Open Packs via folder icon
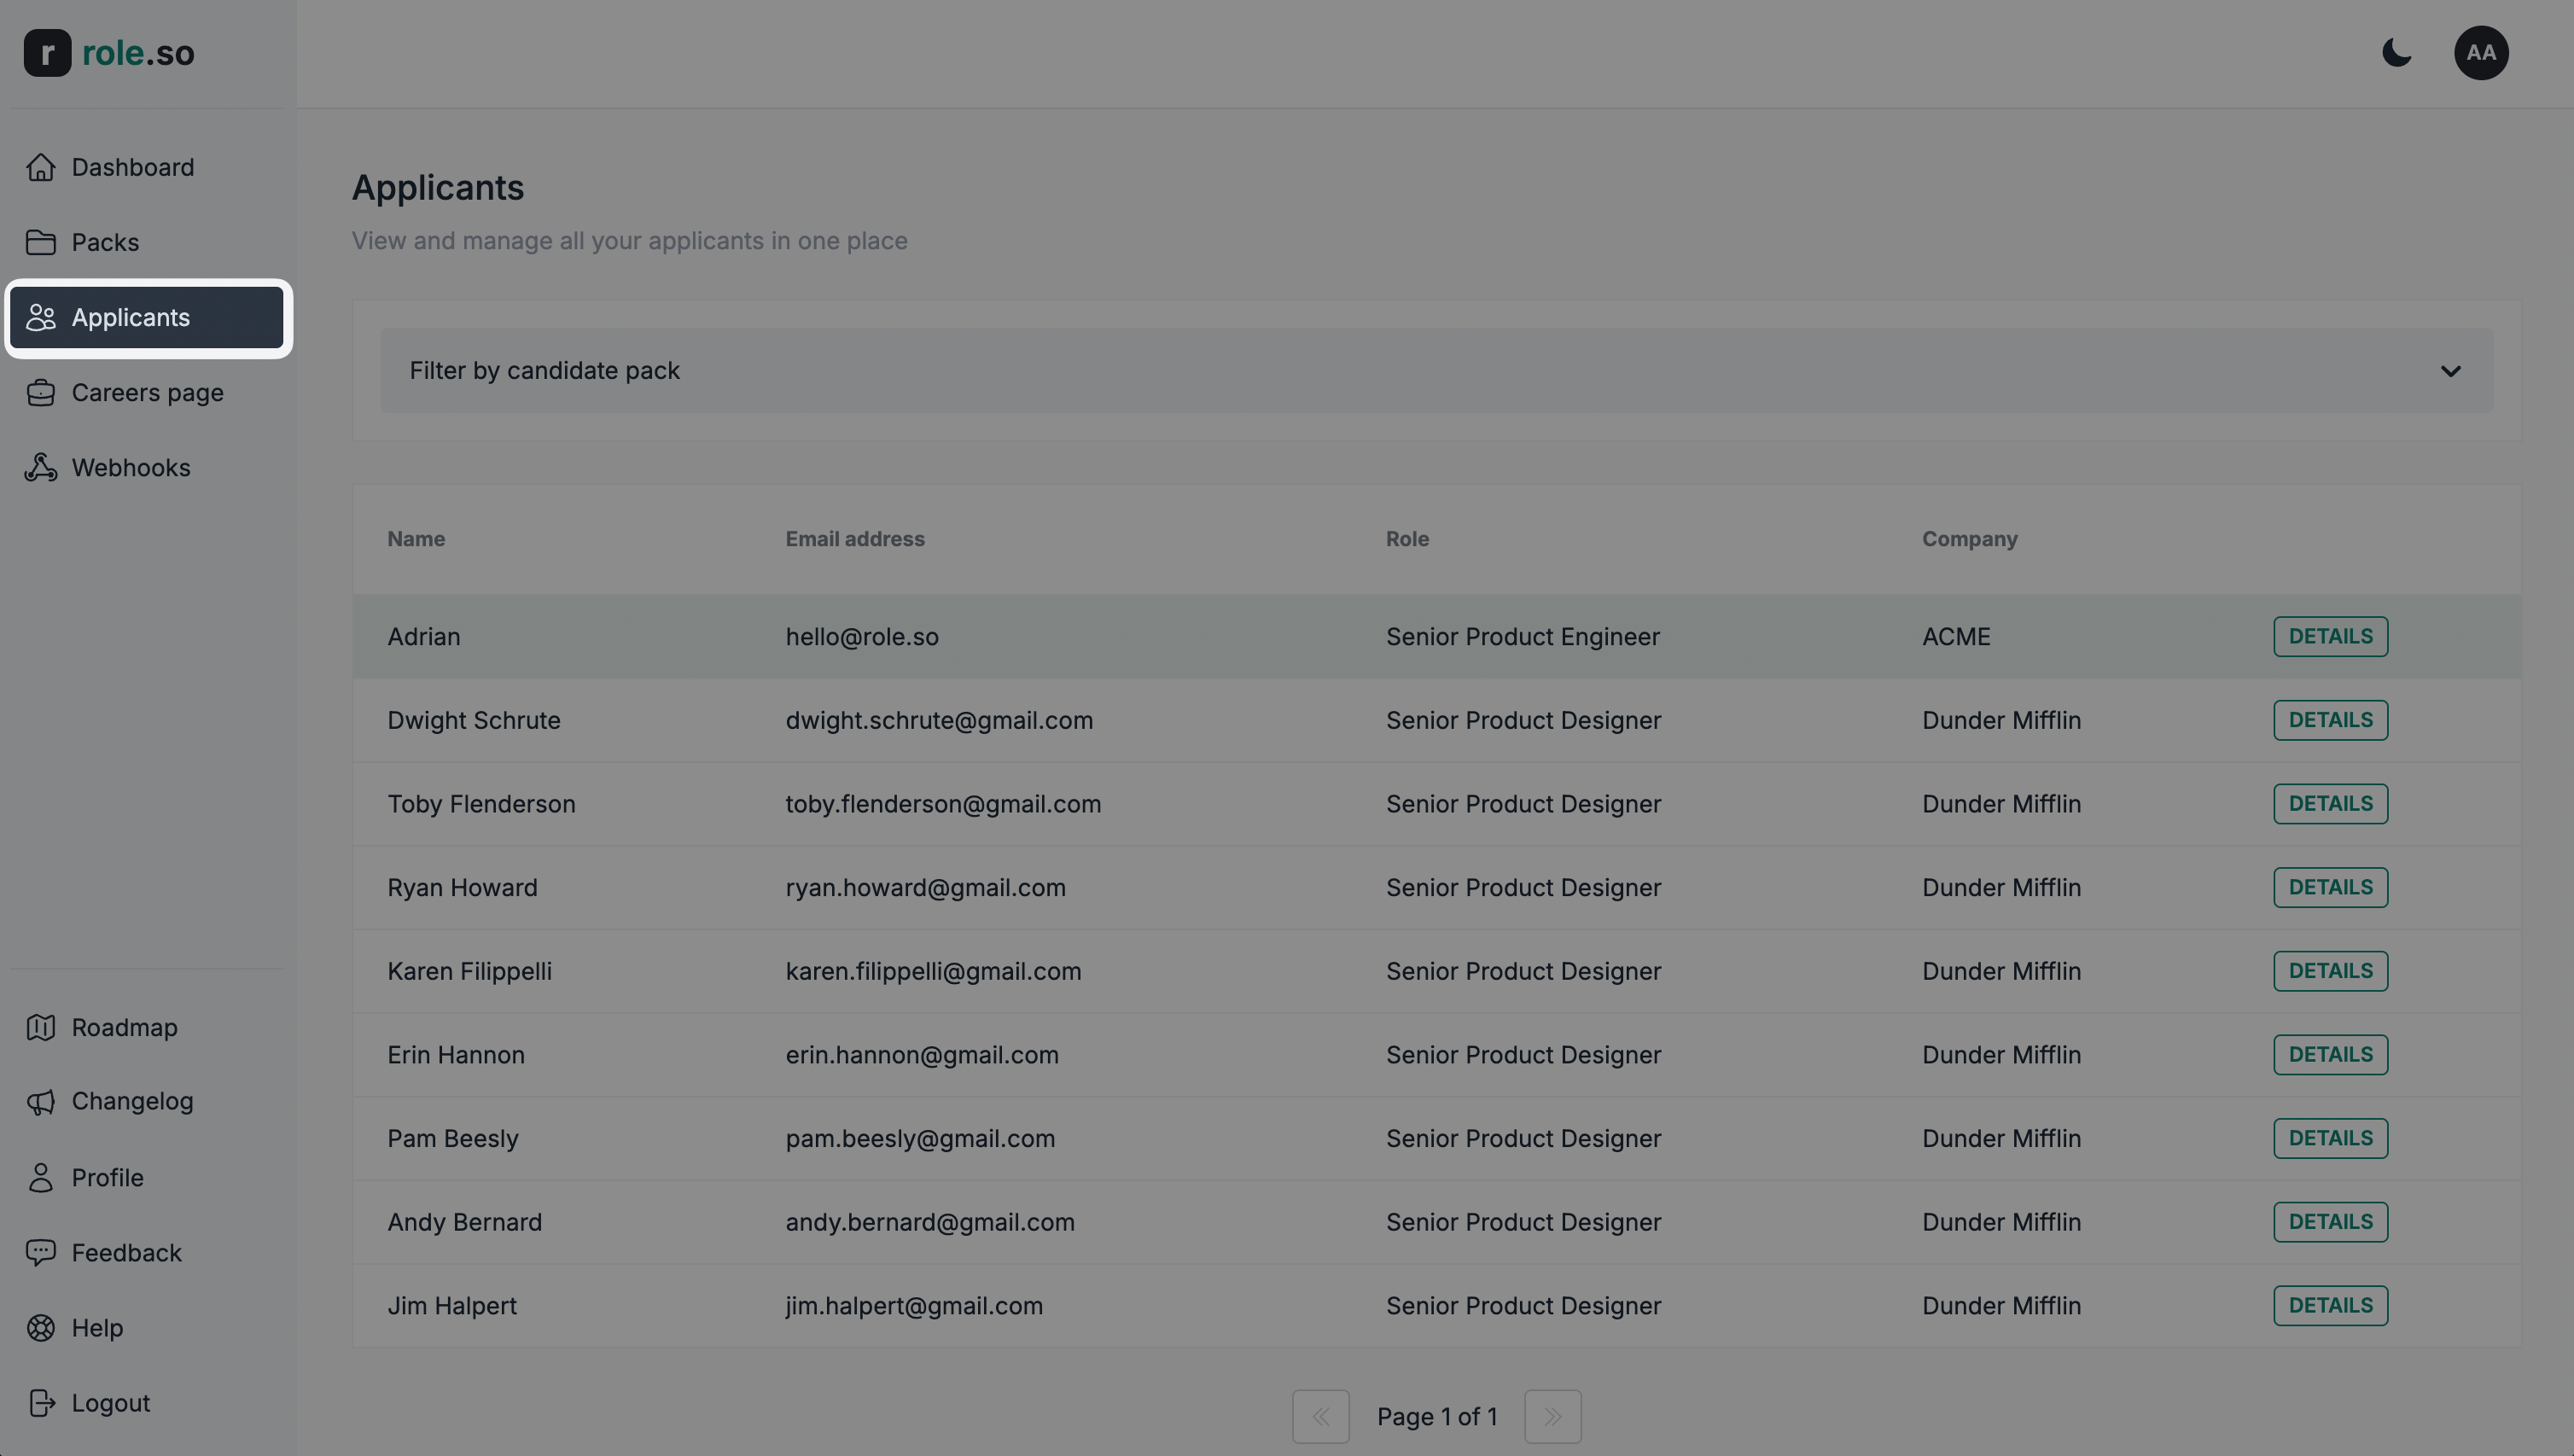 (x=41, y=242)
